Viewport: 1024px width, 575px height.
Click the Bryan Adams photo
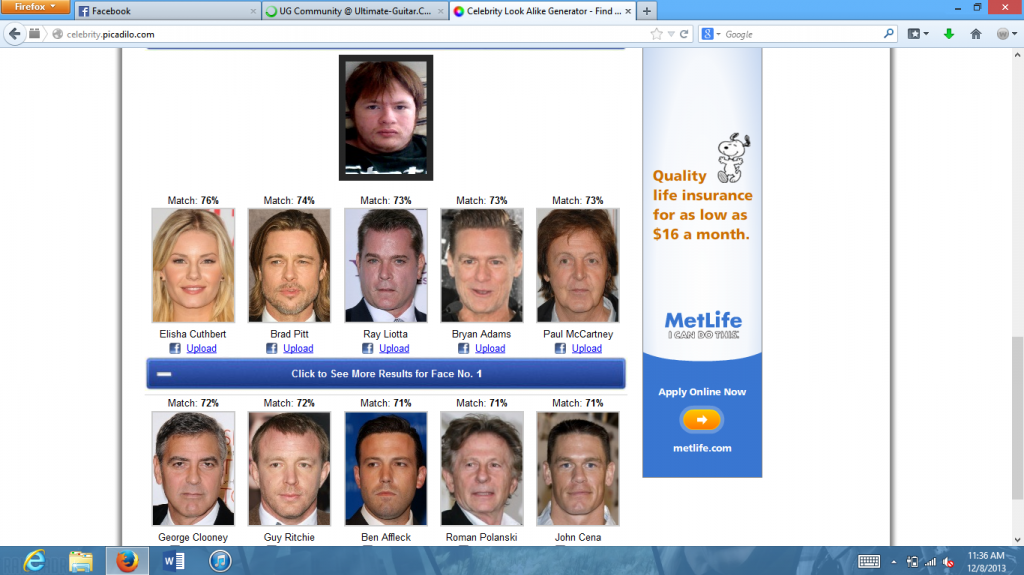(x=482, y=265)
